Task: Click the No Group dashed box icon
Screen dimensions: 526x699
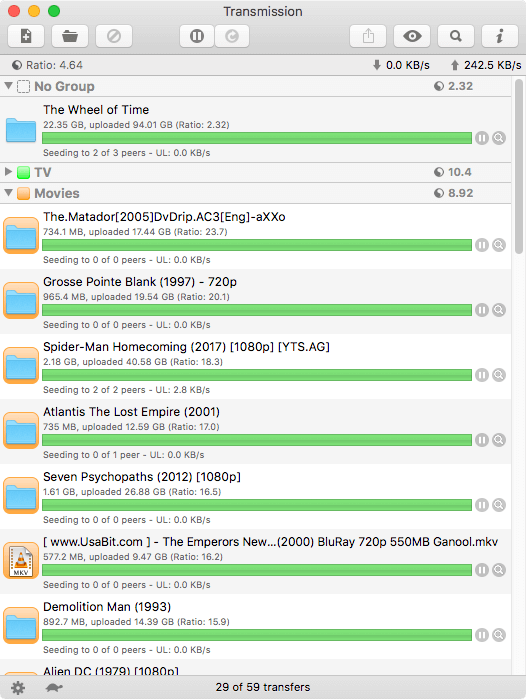Action: (23, 86)
